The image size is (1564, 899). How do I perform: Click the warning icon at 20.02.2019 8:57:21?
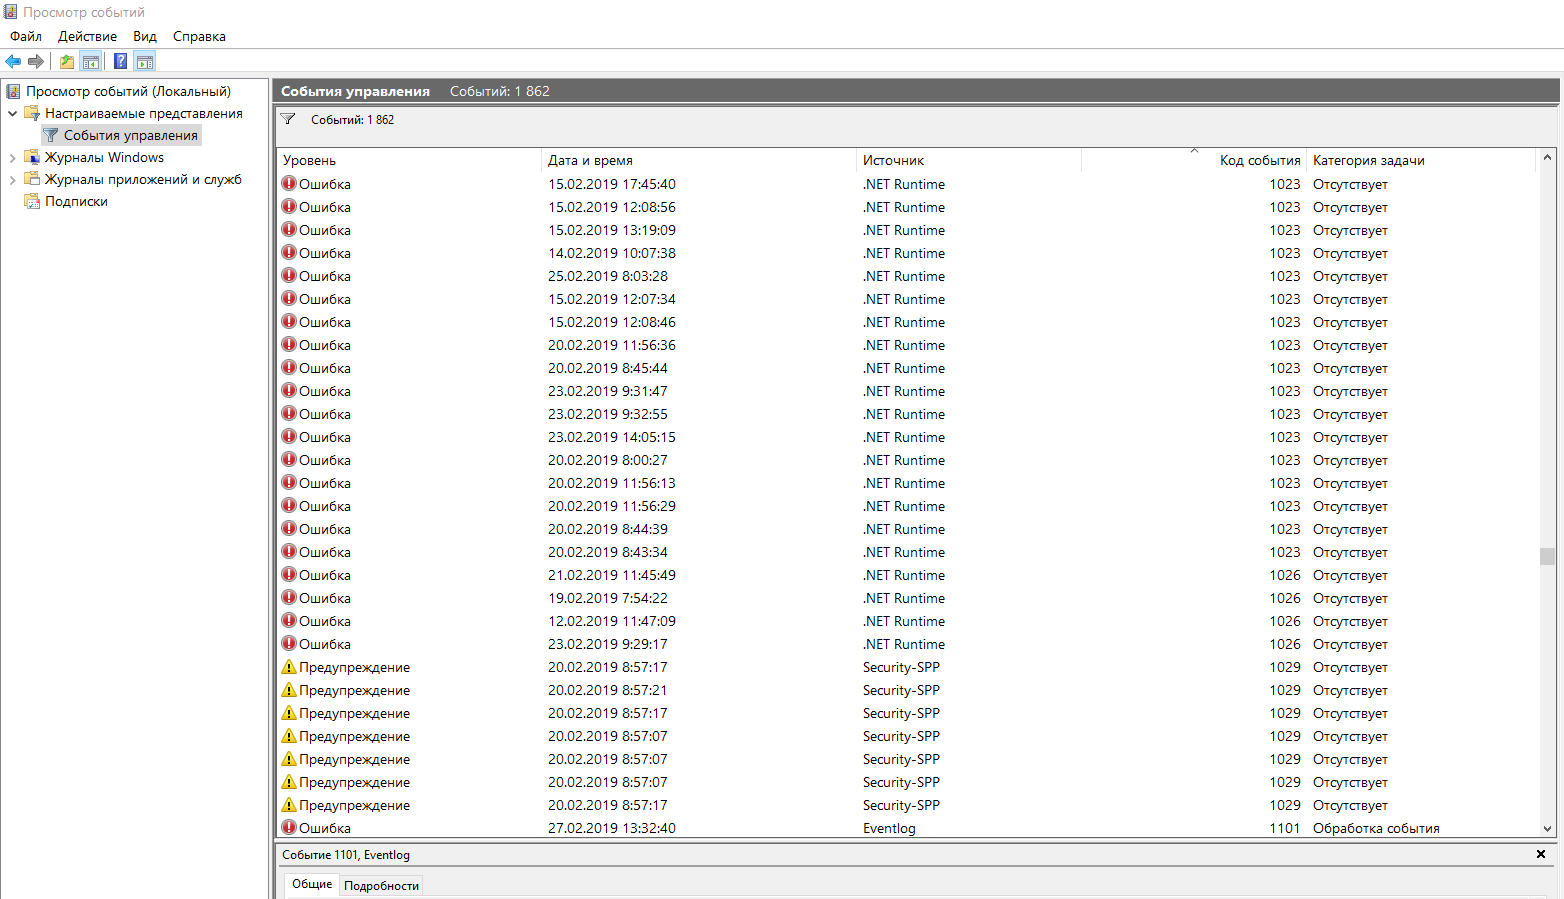click(x=289, y=689)
